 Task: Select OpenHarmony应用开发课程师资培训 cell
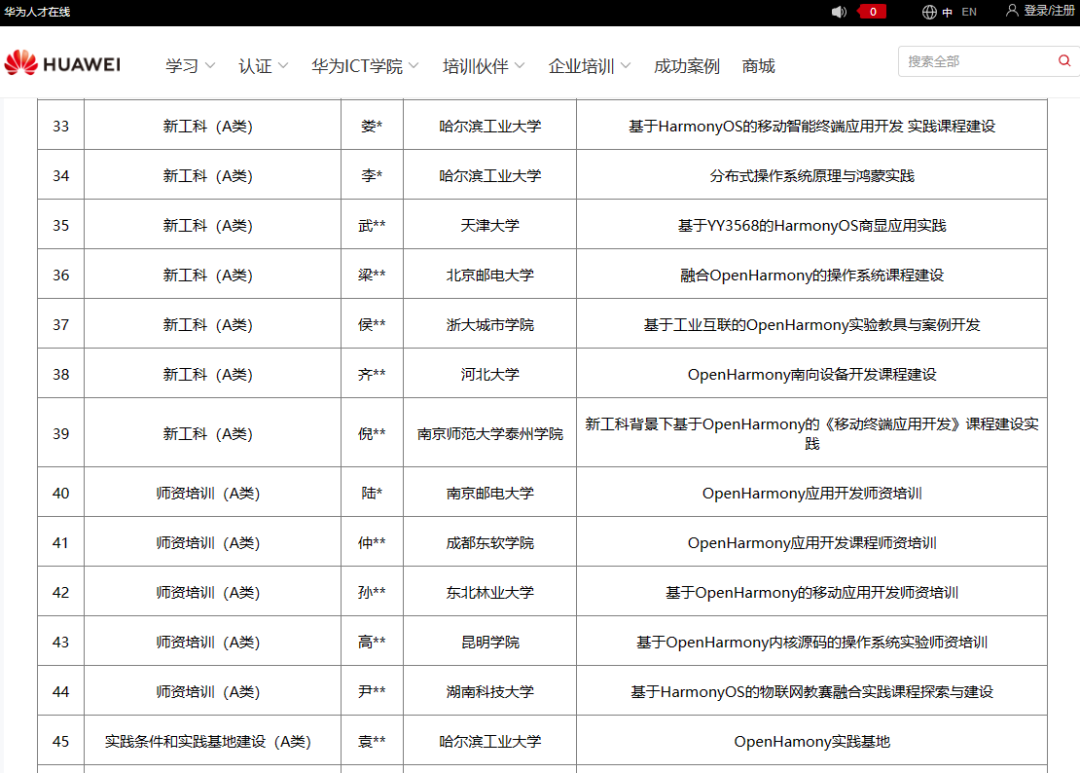tap(812, 542)
